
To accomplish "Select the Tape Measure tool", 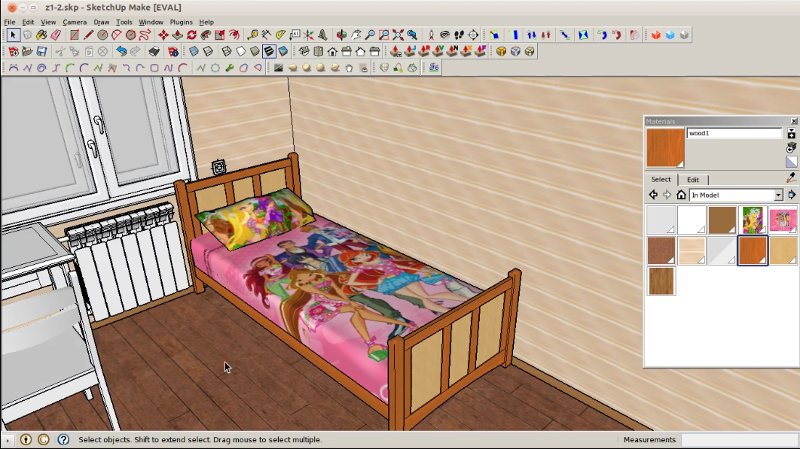I will 253,35.
